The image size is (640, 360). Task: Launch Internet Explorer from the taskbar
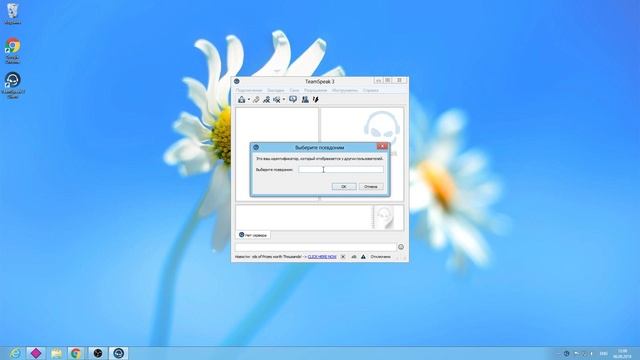coord(15,353)
